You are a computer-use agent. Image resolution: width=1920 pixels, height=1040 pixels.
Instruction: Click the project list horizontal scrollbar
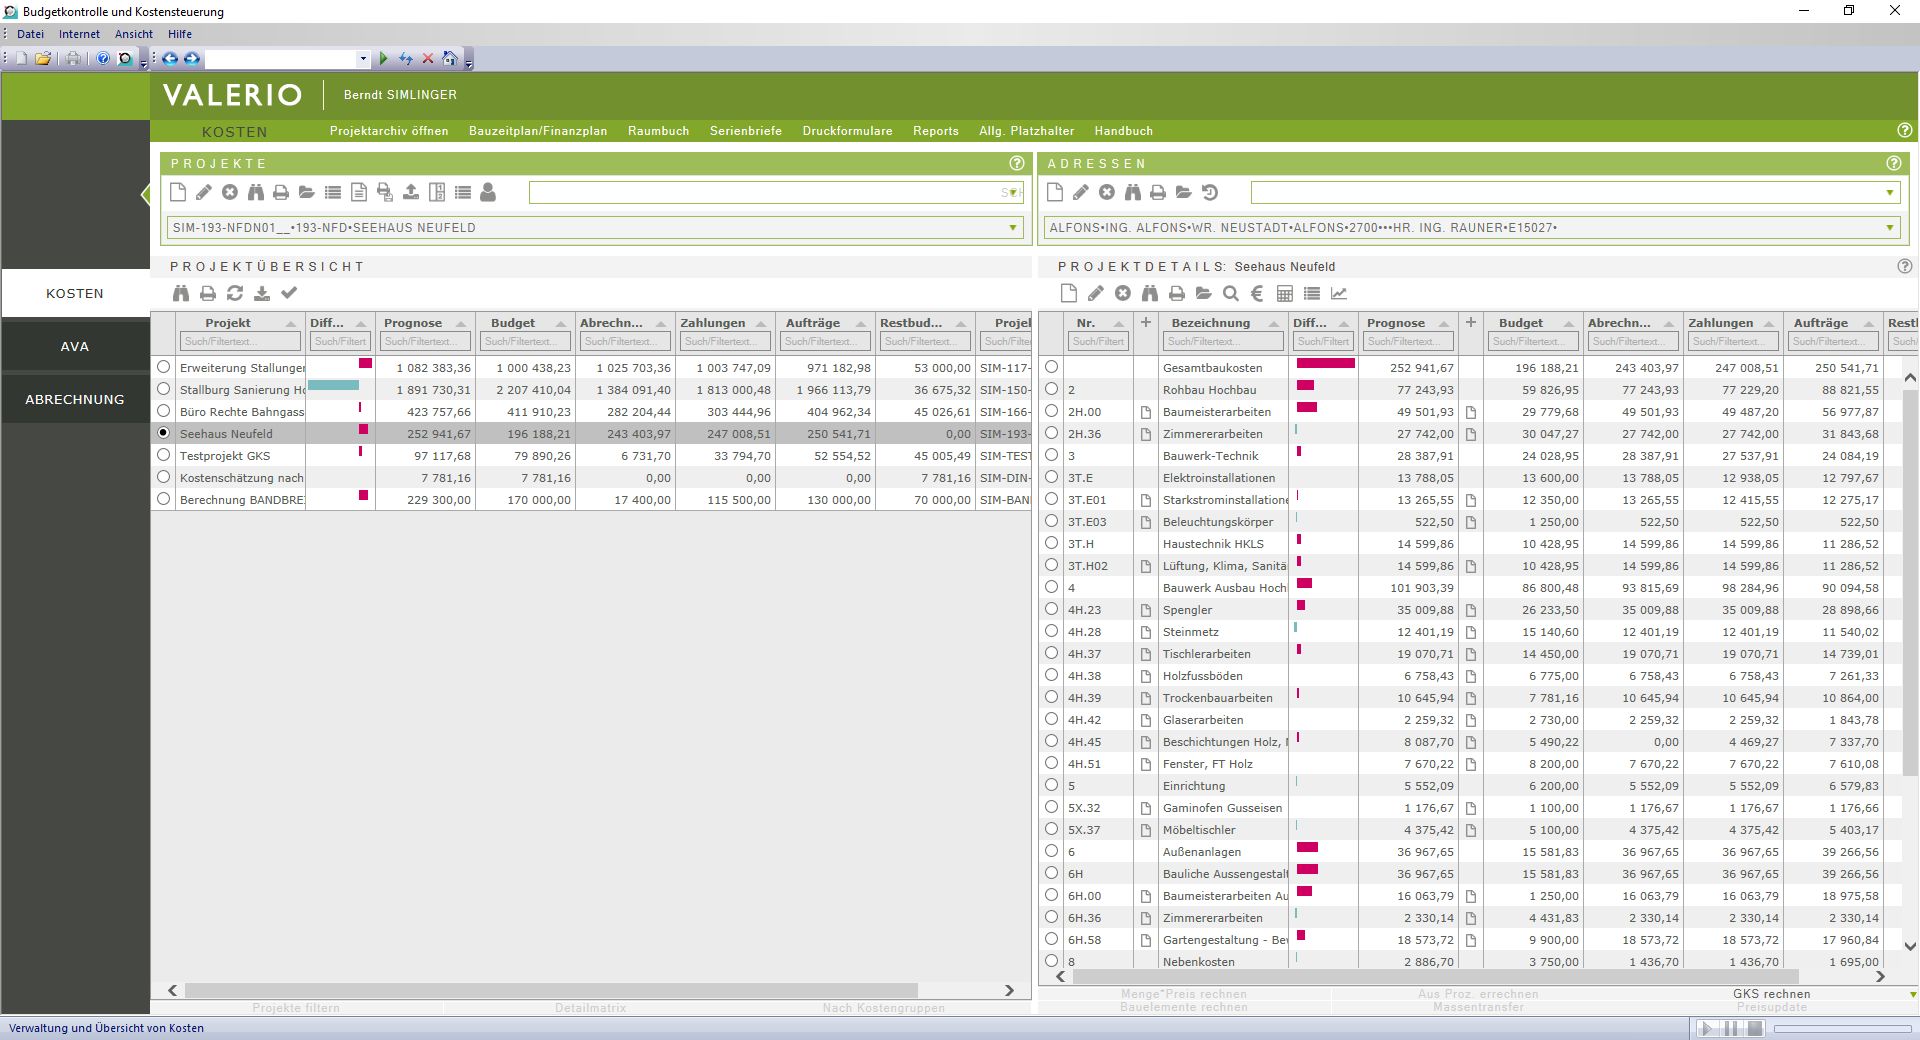click(x=550, y=990)
